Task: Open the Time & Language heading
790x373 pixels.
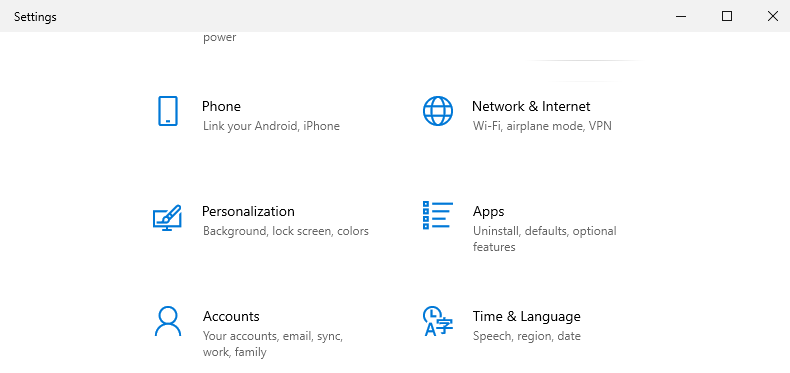Action: [x=526, y=317]
